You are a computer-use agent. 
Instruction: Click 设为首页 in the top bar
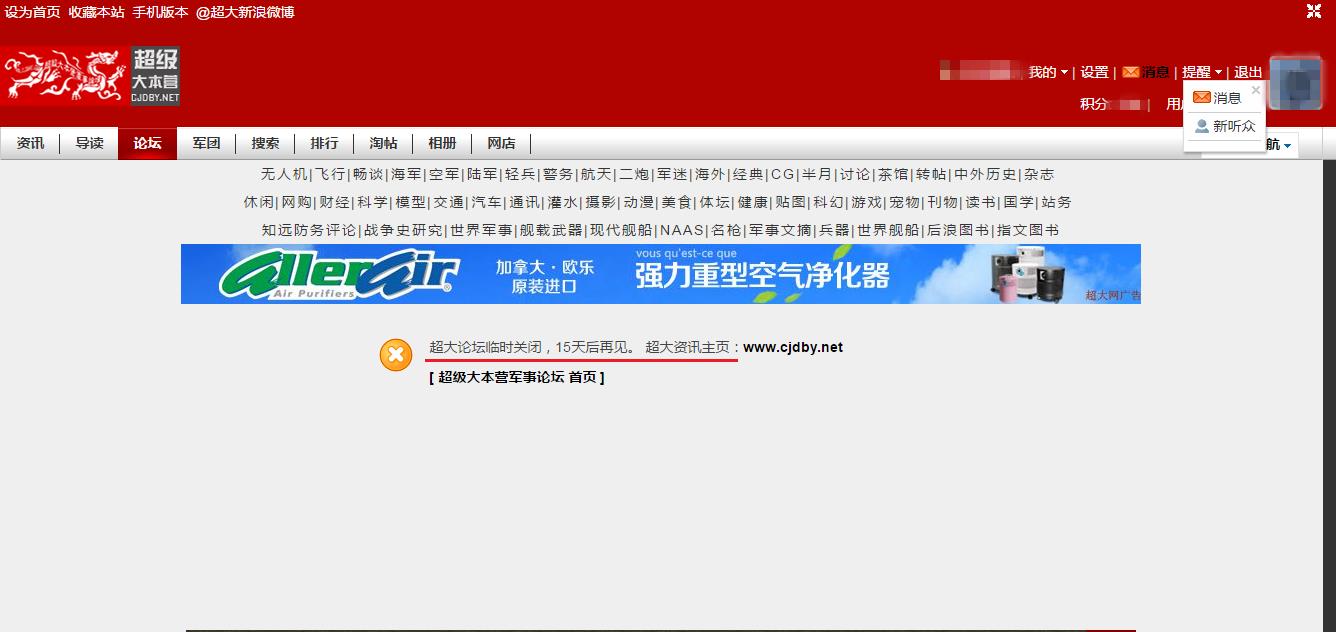click(33, 12)
